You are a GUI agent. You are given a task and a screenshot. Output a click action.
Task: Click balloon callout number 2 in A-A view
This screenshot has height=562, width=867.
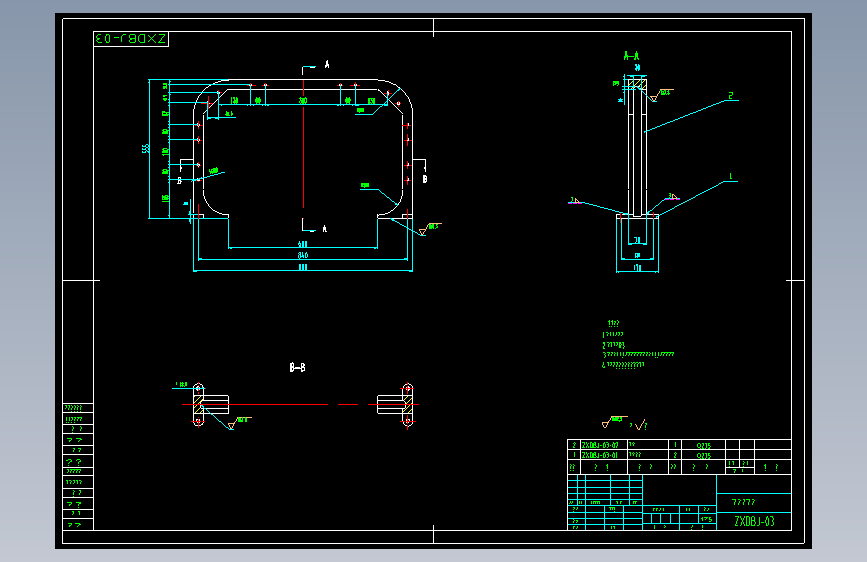point(730,96)
